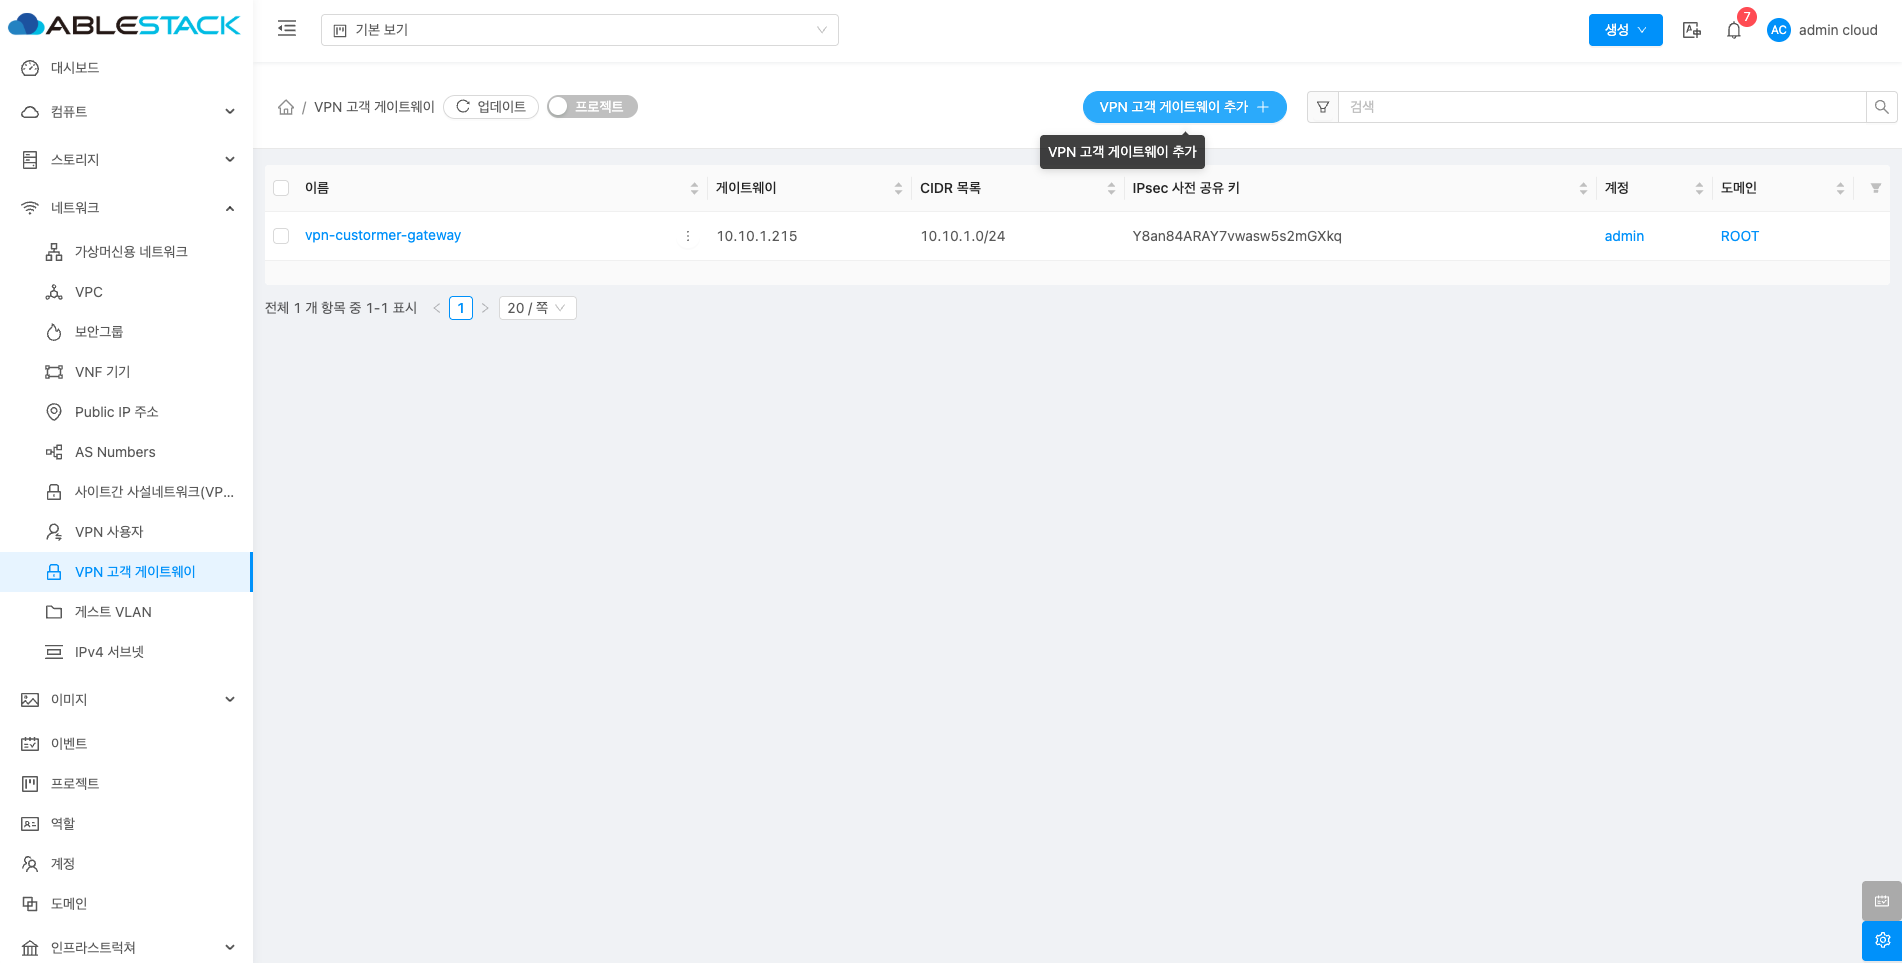
Task: Collapse the sidebar menu fold icon
Action: click(287, 29)
